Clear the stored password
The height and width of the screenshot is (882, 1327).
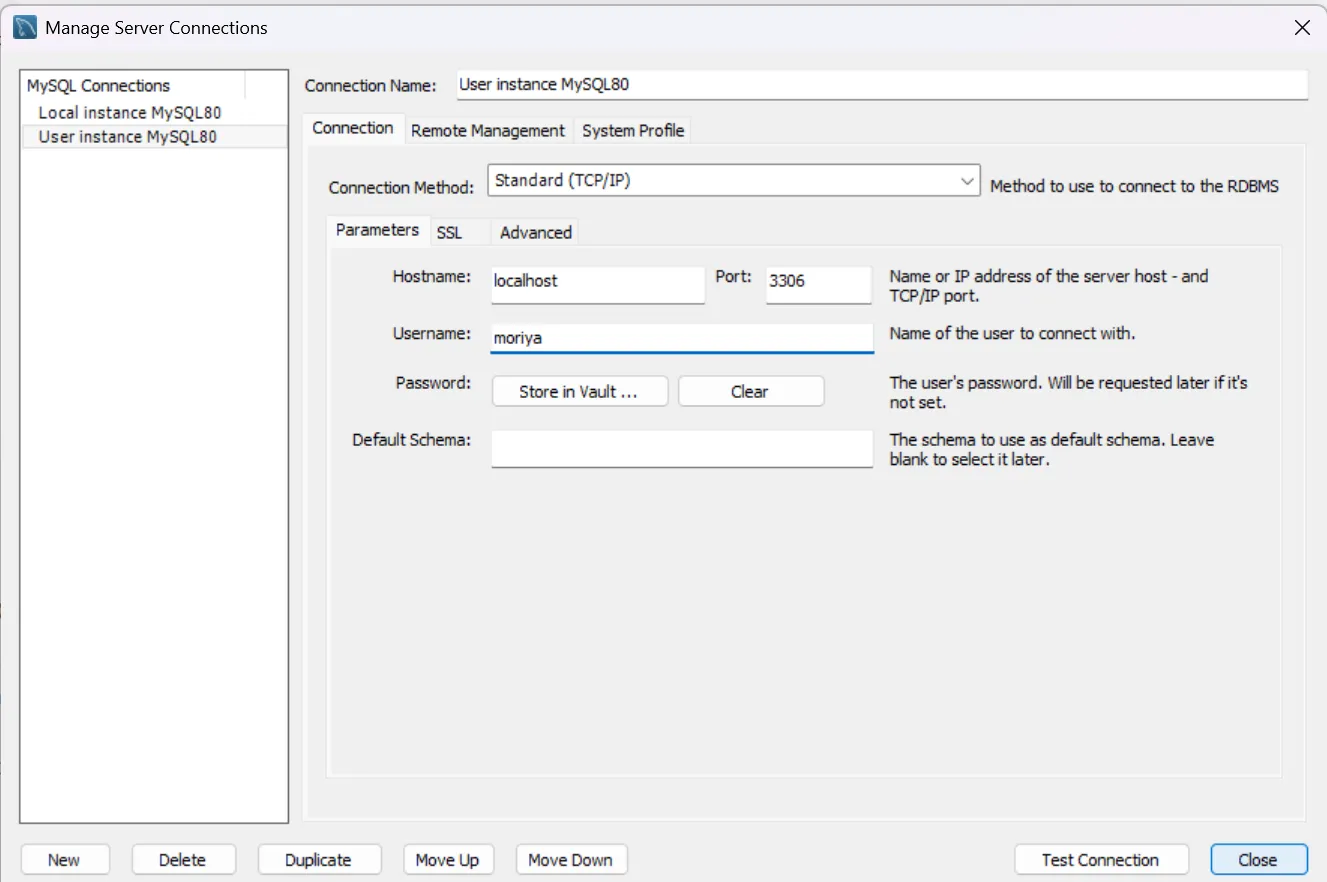coord(751,392)
